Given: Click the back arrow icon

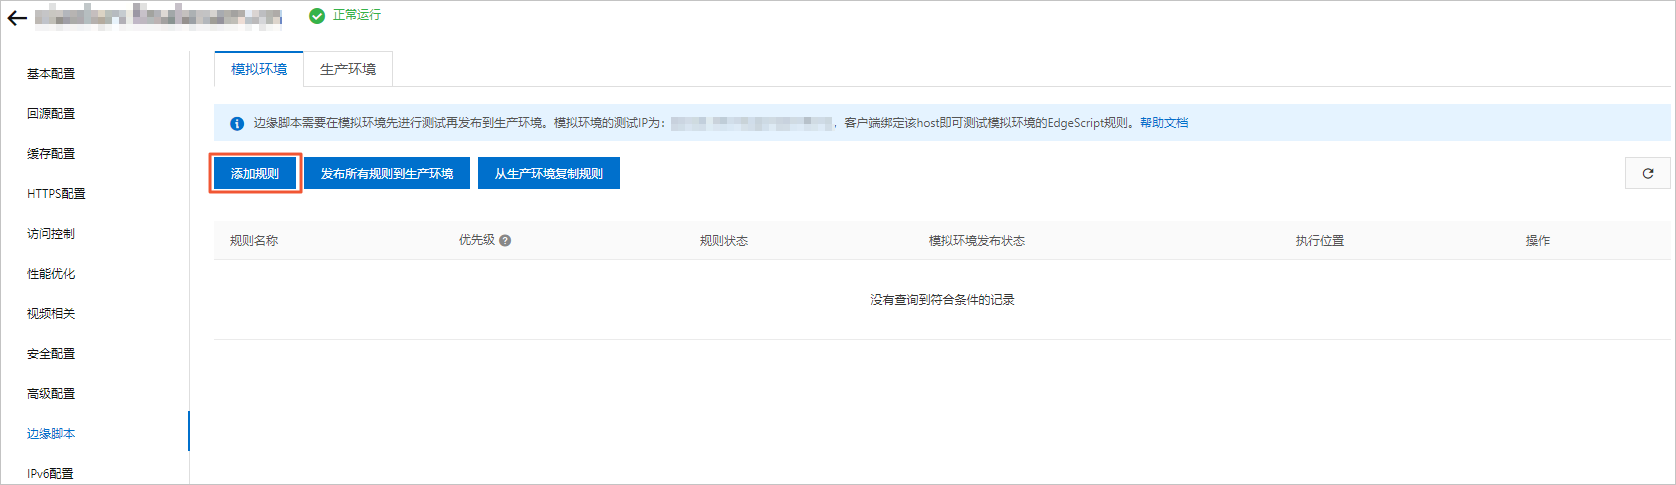Looking at the screenshot, I should click(x=17, y=18).
